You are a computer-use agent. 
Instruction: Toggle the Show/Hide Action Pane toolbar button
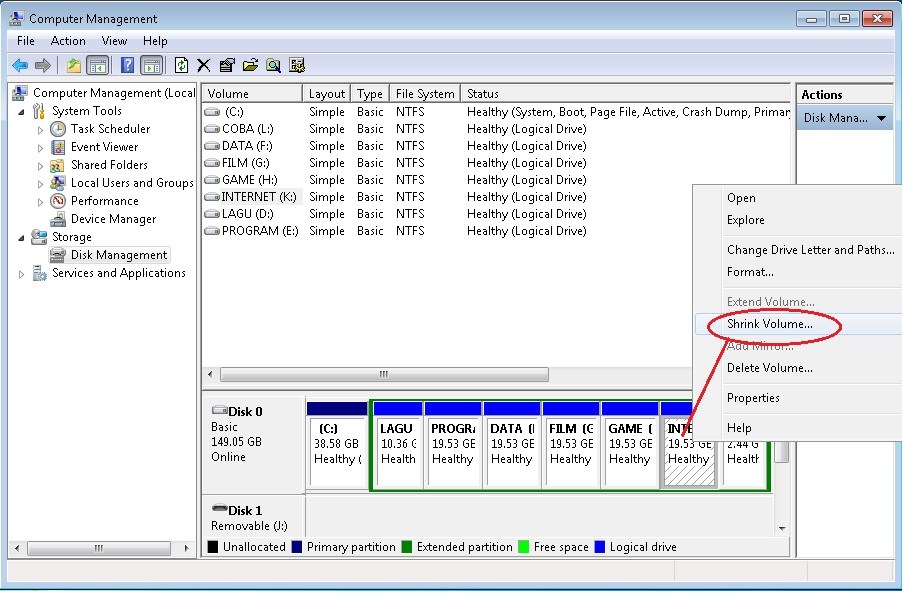152,65
